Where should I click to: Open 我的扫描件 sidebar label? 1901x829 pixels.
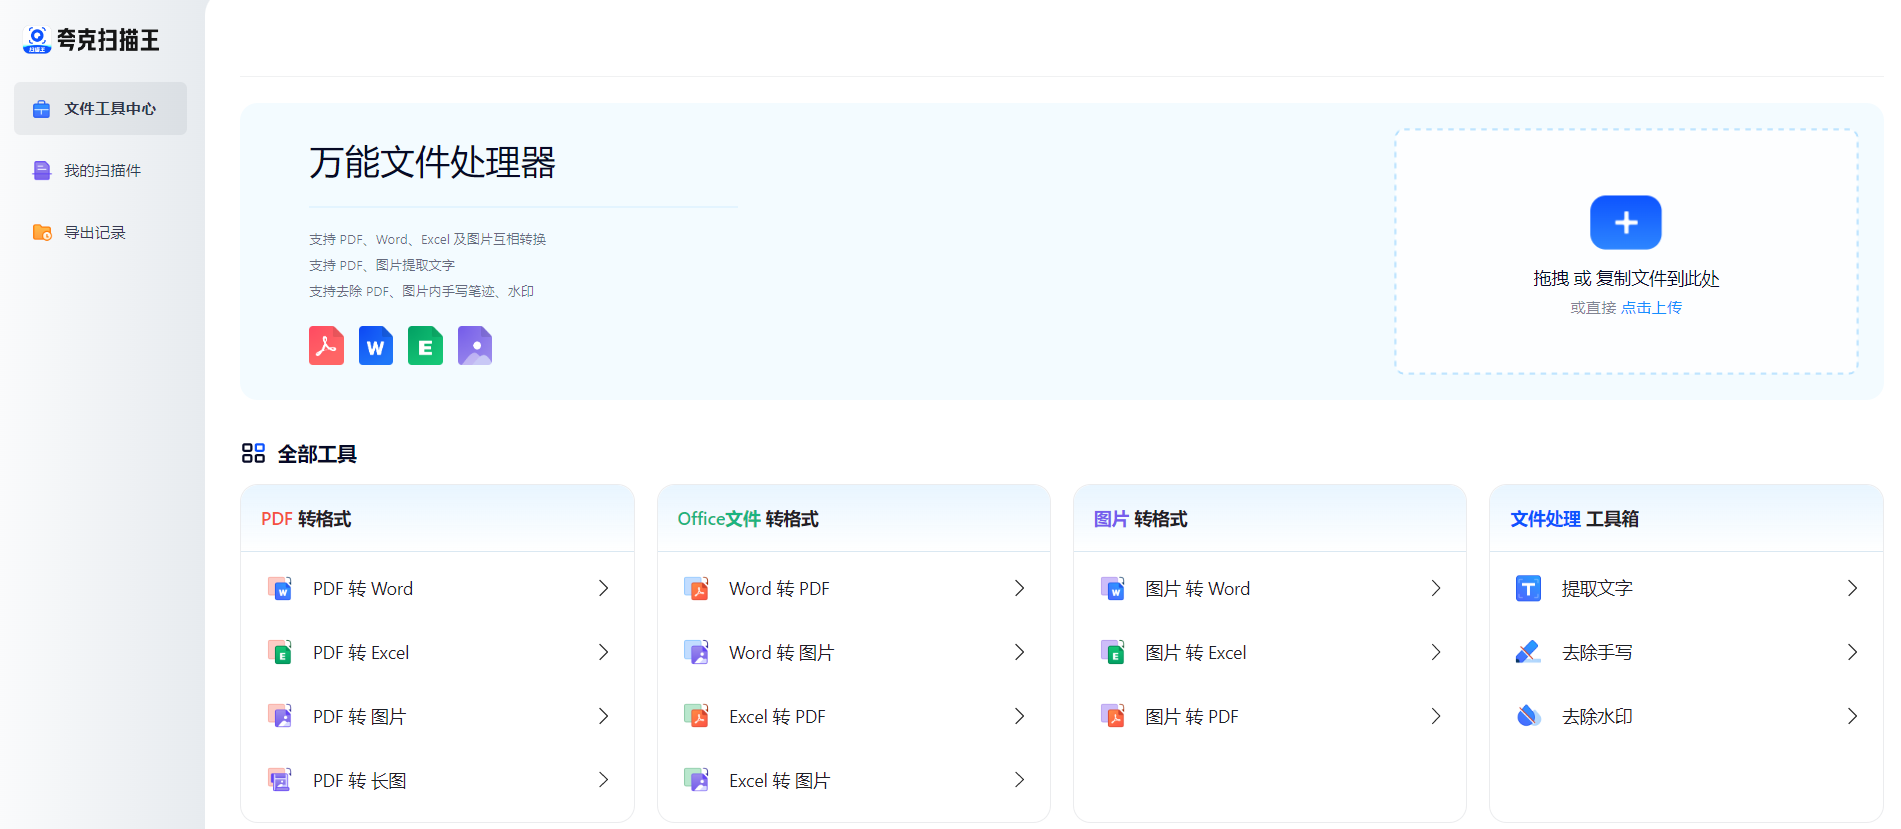103,171
